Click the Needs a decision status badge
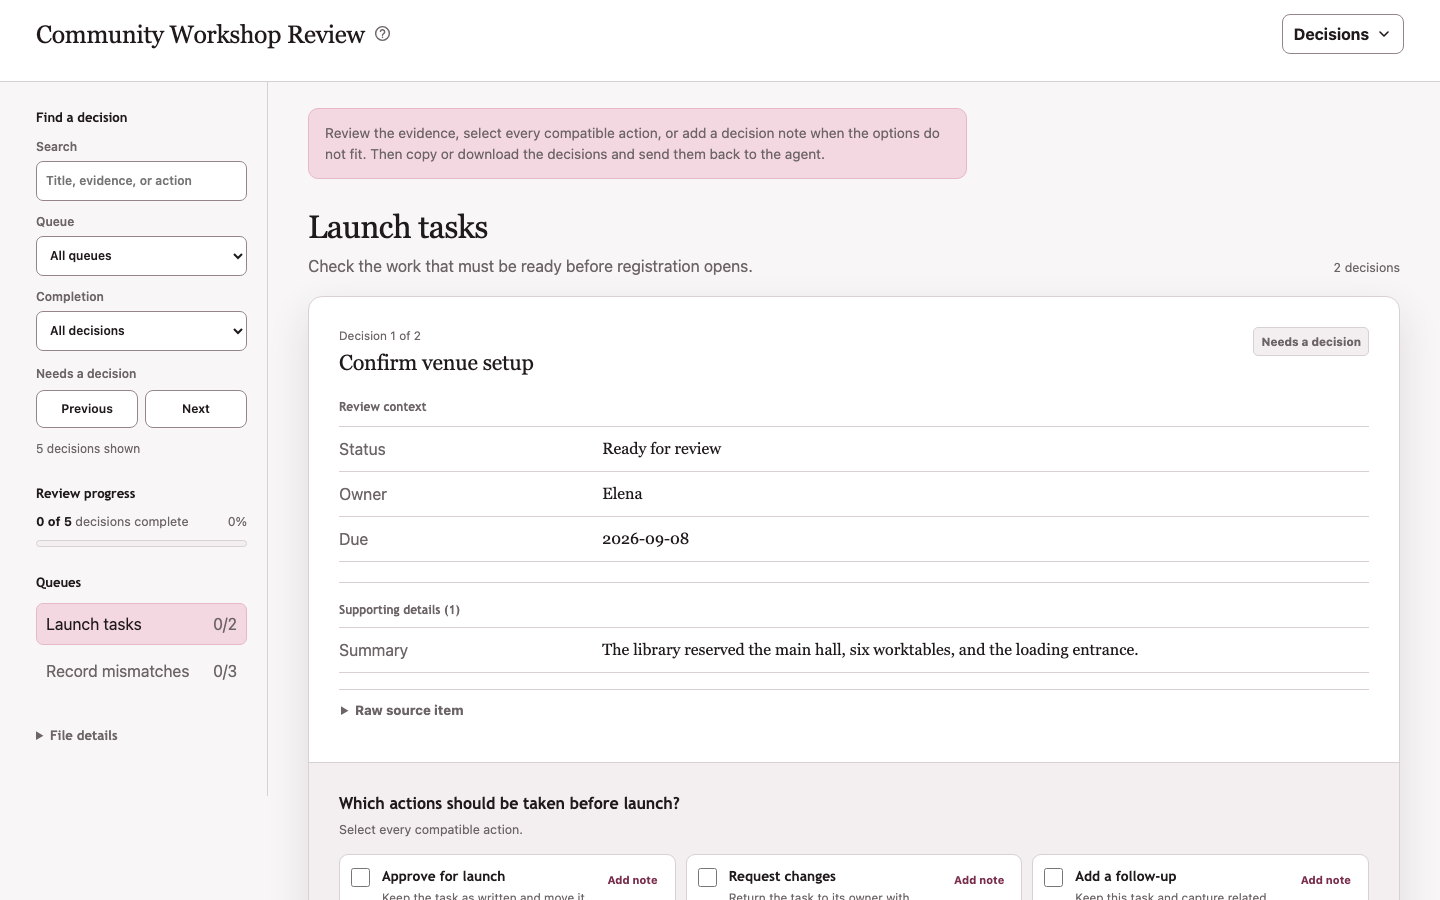The image size is (1440, 900). pyautogui.click(x=1311, y=342)
